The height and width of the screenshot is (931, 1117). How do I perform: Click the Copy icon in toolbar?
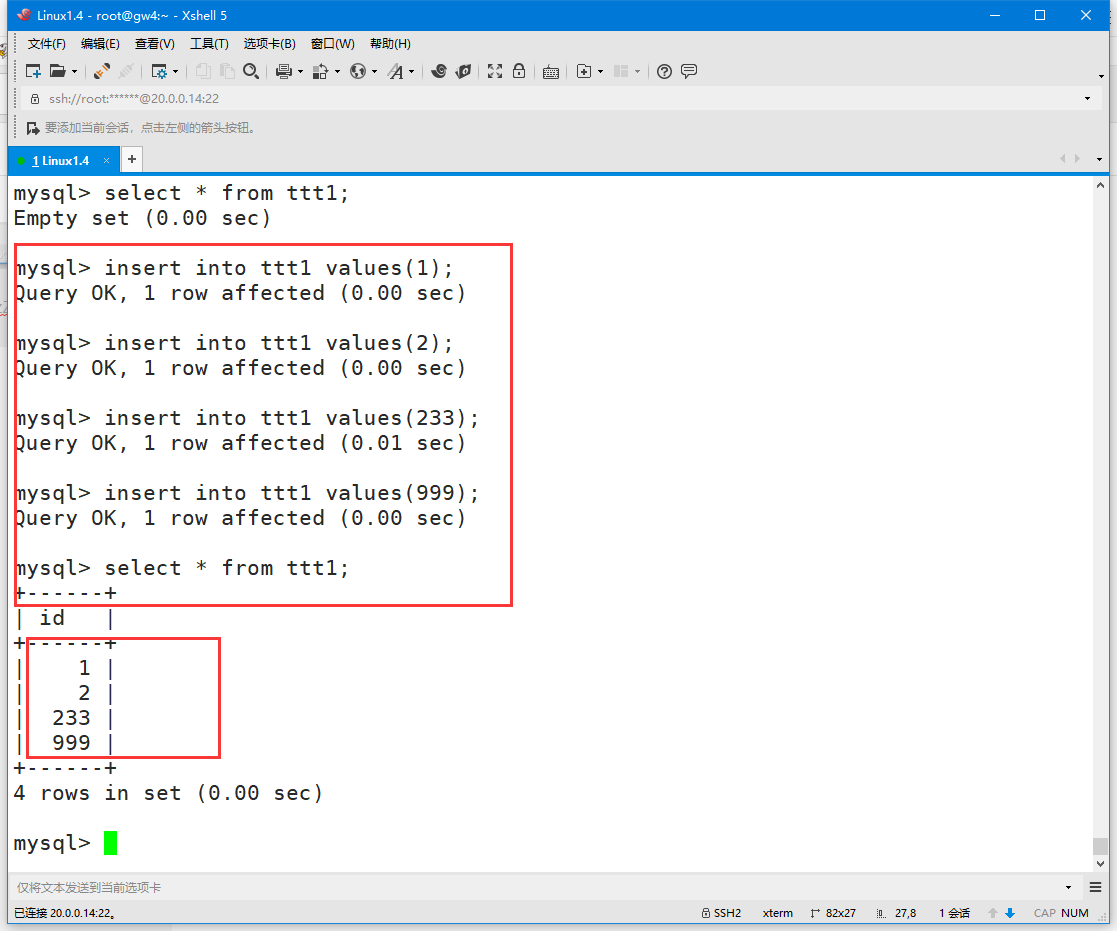tap(203, 71)
